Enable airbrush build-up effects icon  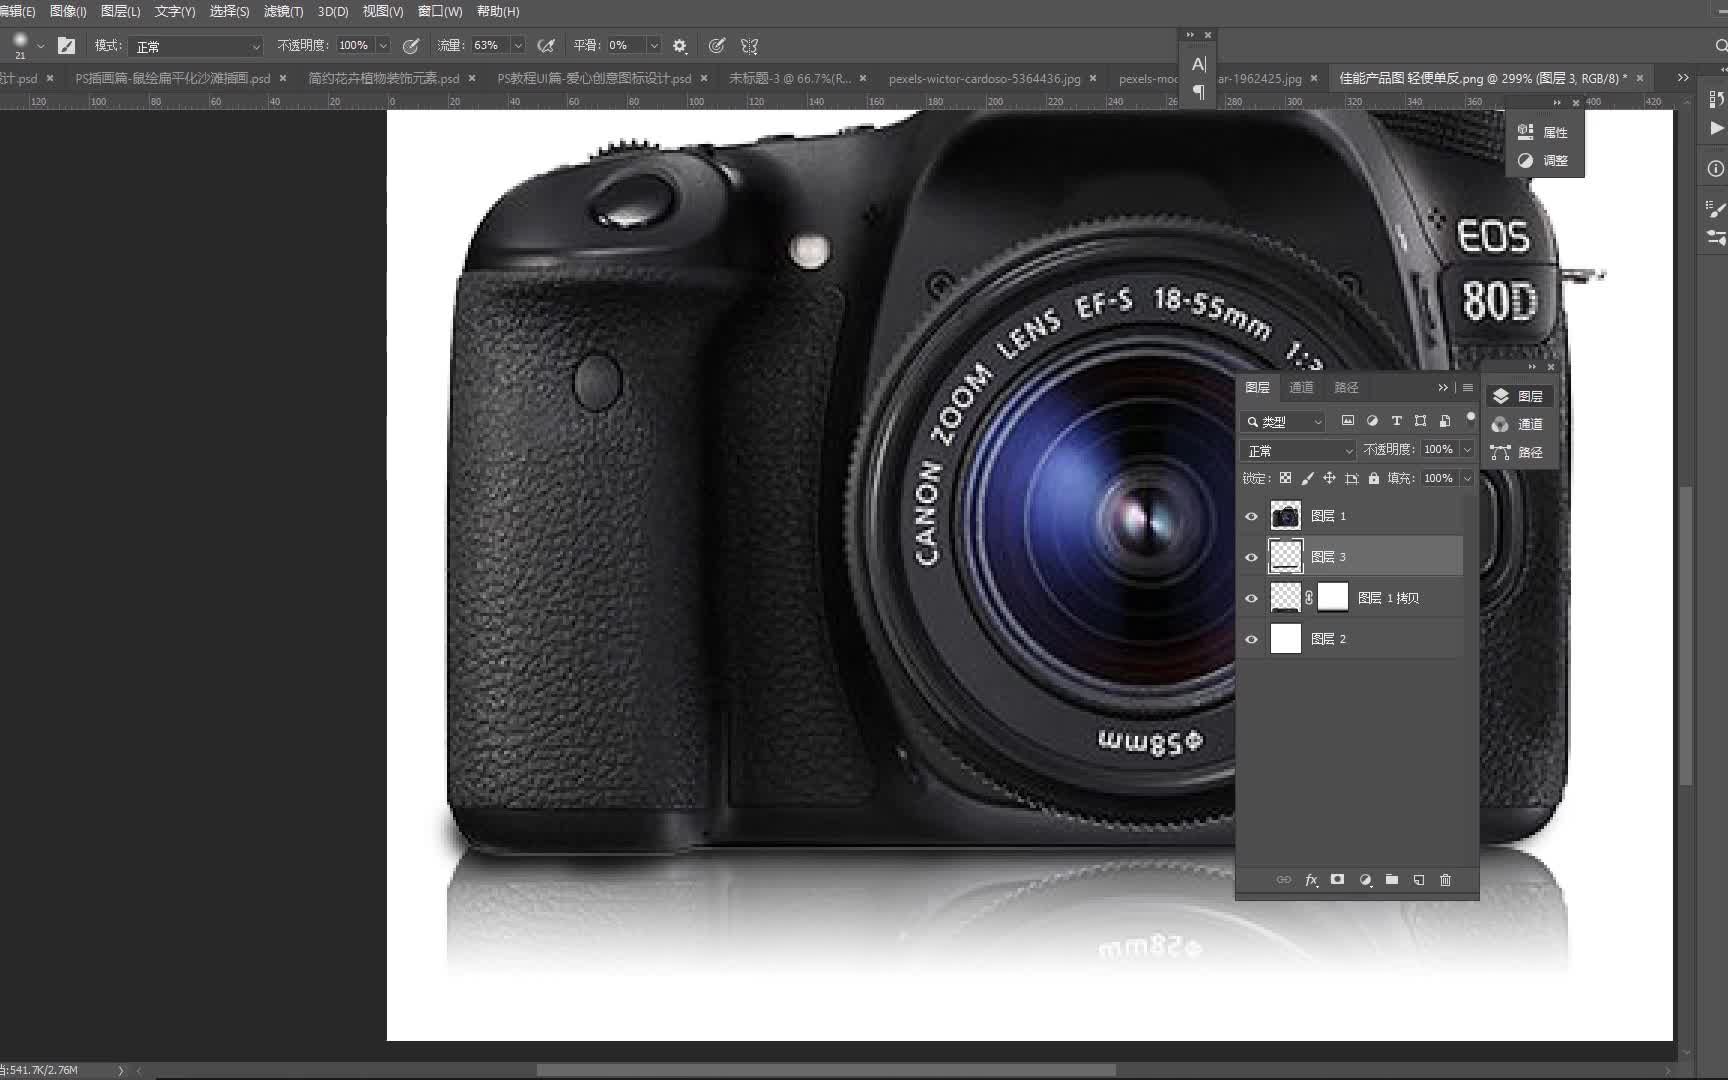click(546, 46)
